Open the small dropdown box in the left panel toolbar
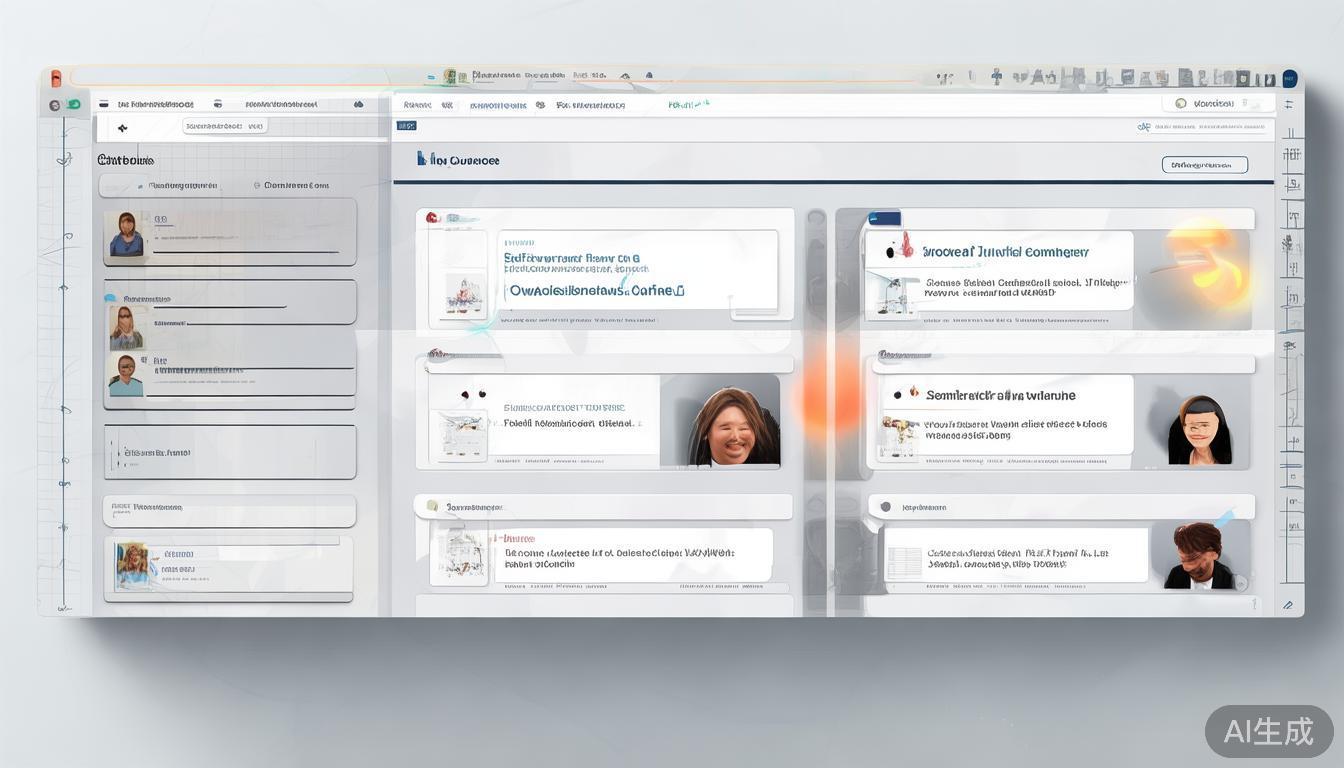 point(224,127)
